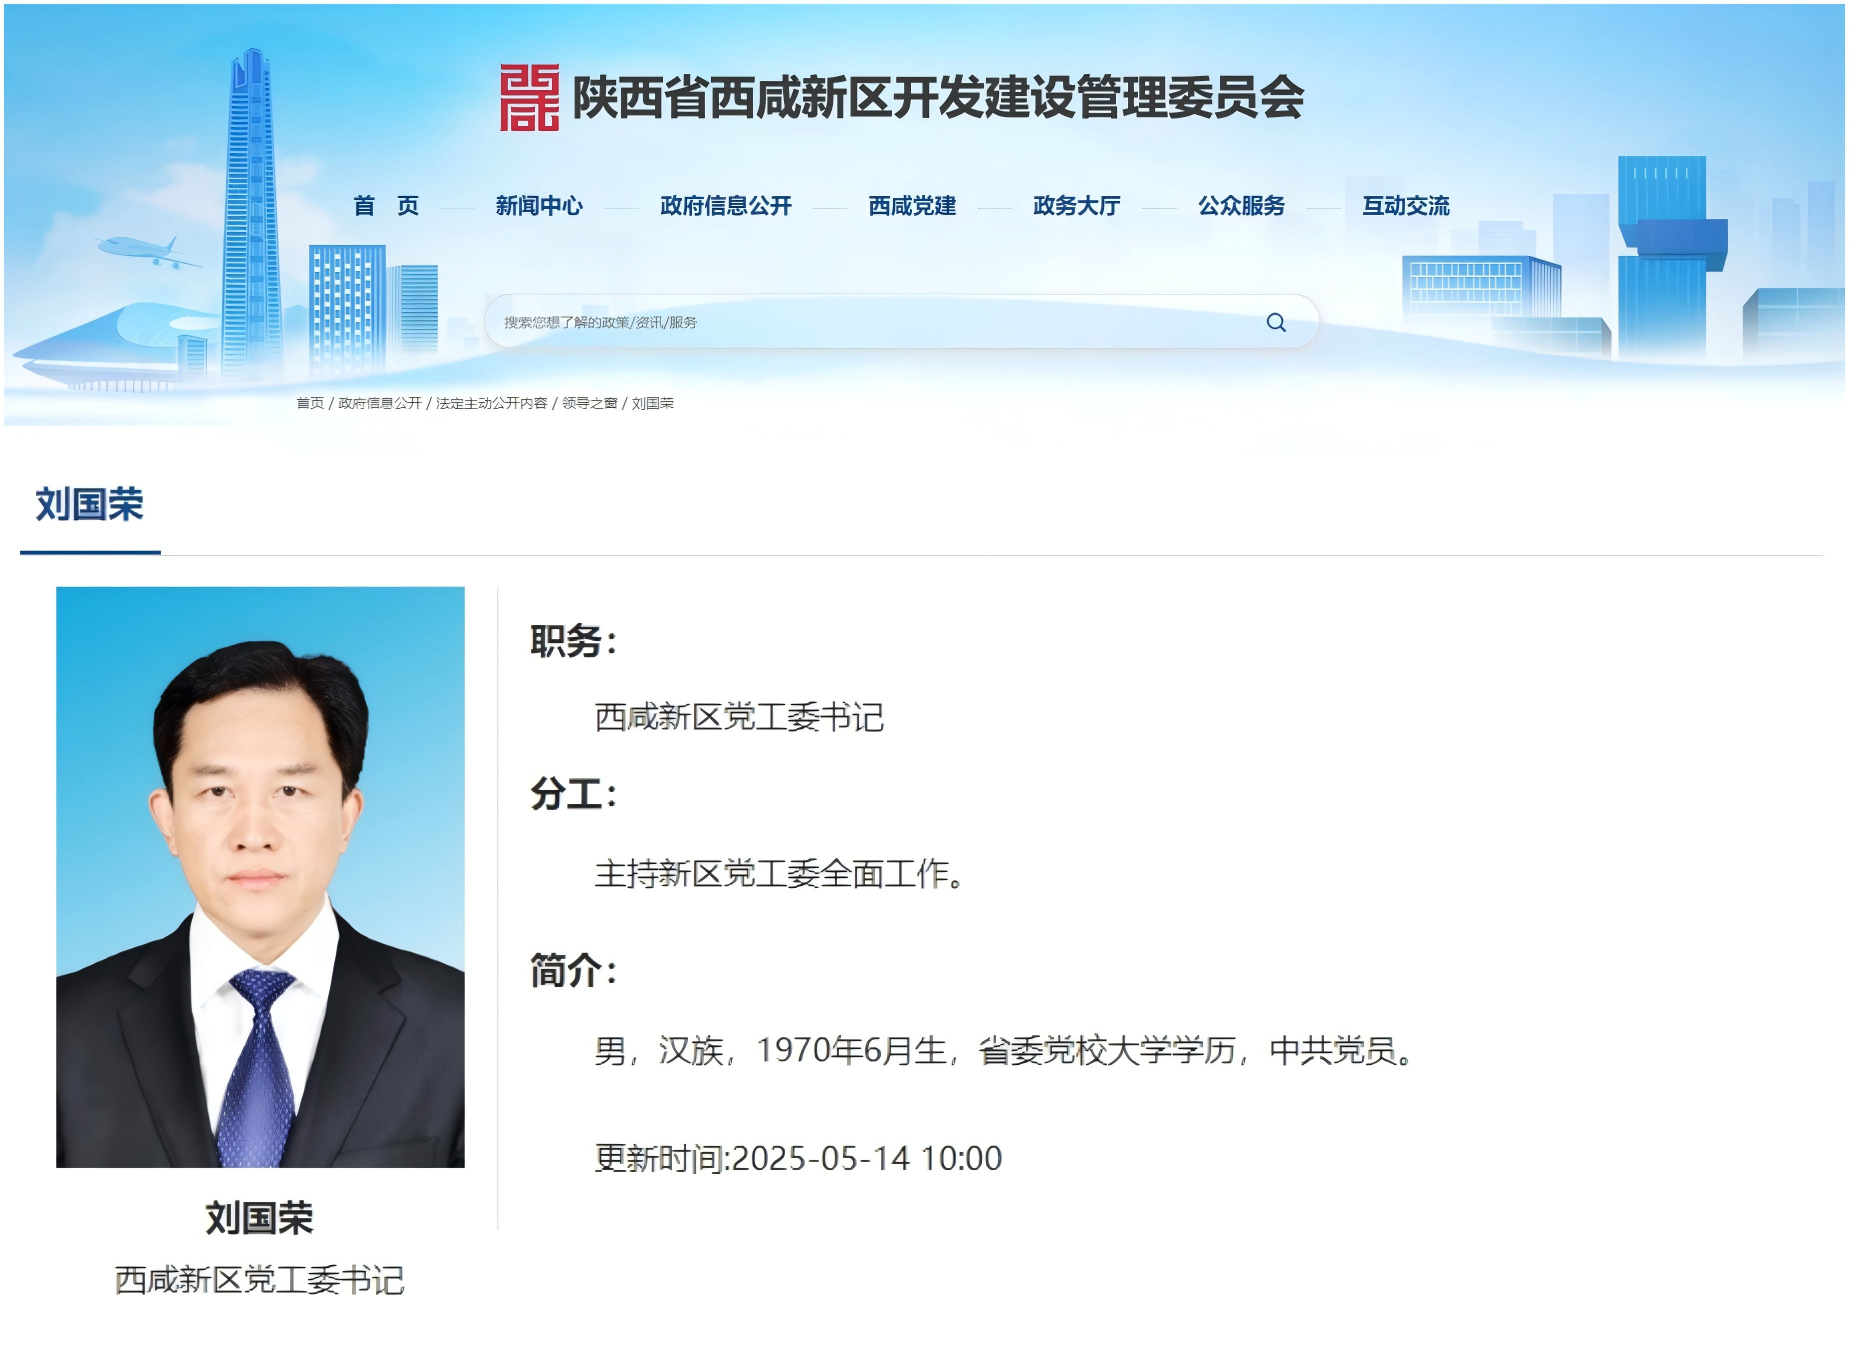Click the magnifier search icon

(1276, 322)
